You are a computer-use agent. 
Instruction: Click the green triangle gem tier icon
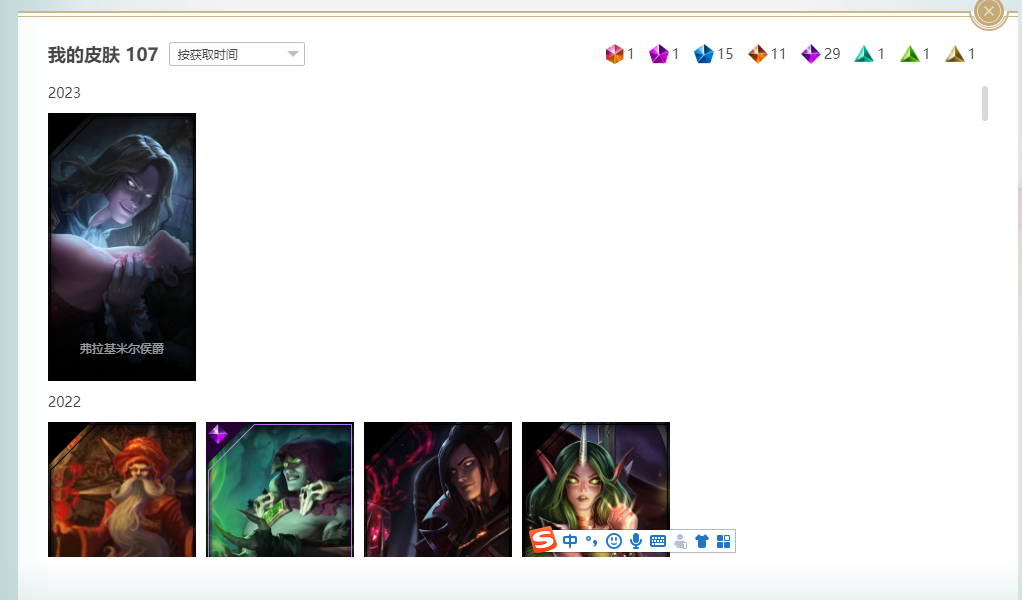coord(909,54)
